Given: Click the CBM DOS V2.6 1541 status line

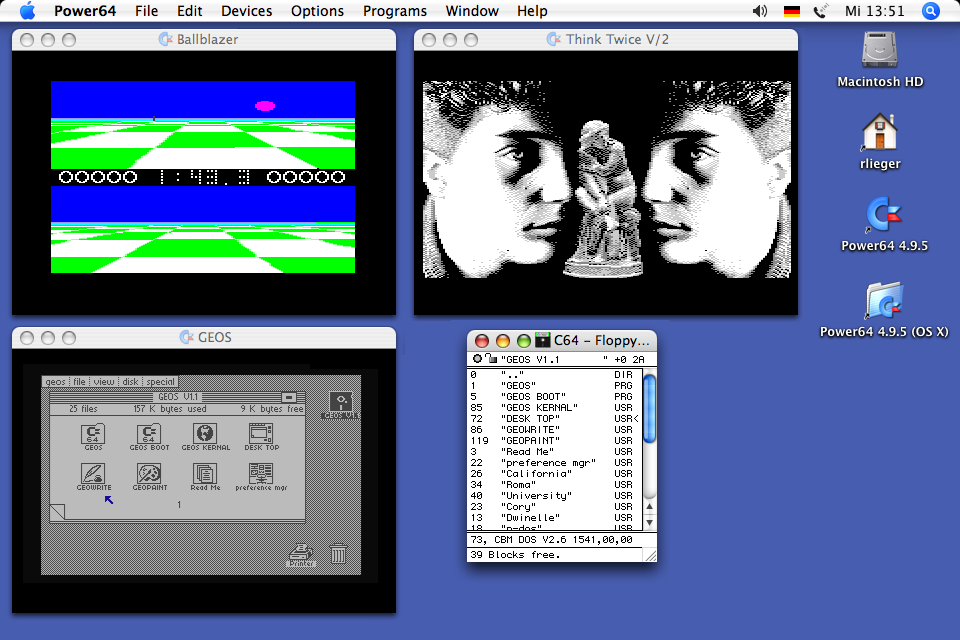Looking at the screenshot, I should click(552, 540).
